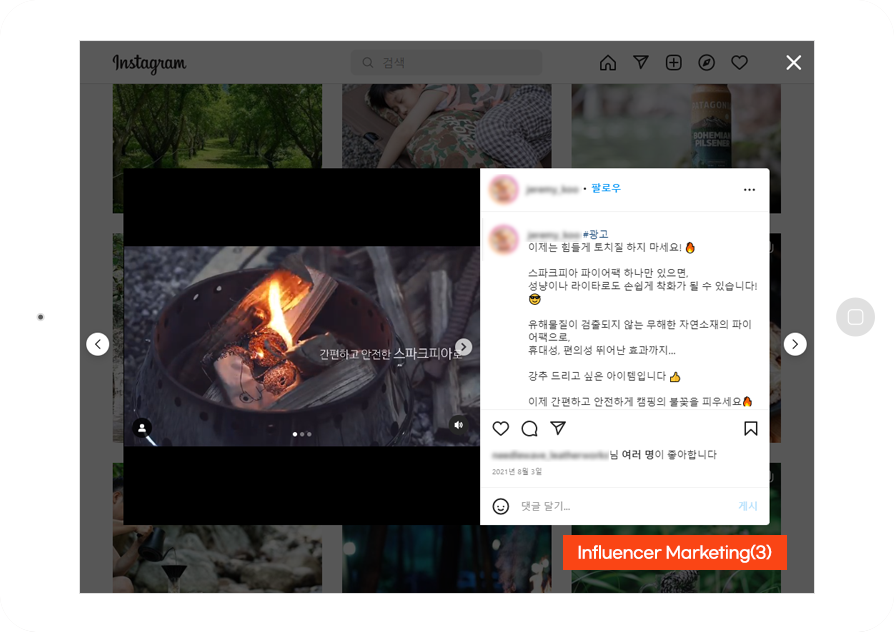Click the campfire video media

[x=302, y=346]
